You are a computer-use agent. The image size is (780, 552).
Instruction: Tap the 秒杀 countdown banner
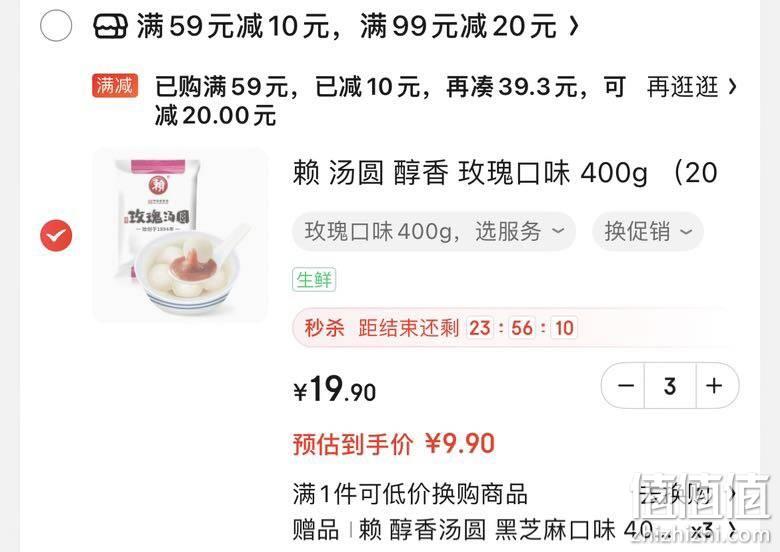click(515, 328)
